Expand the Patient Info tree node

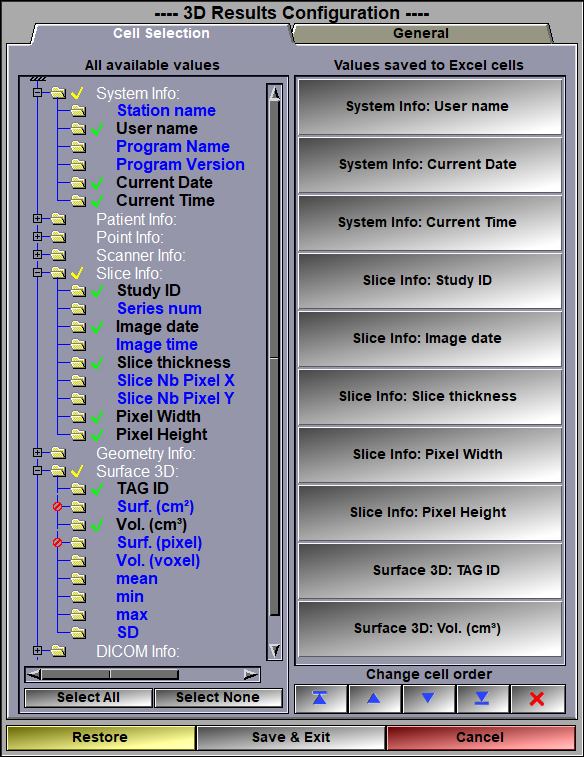pos(38,219)
